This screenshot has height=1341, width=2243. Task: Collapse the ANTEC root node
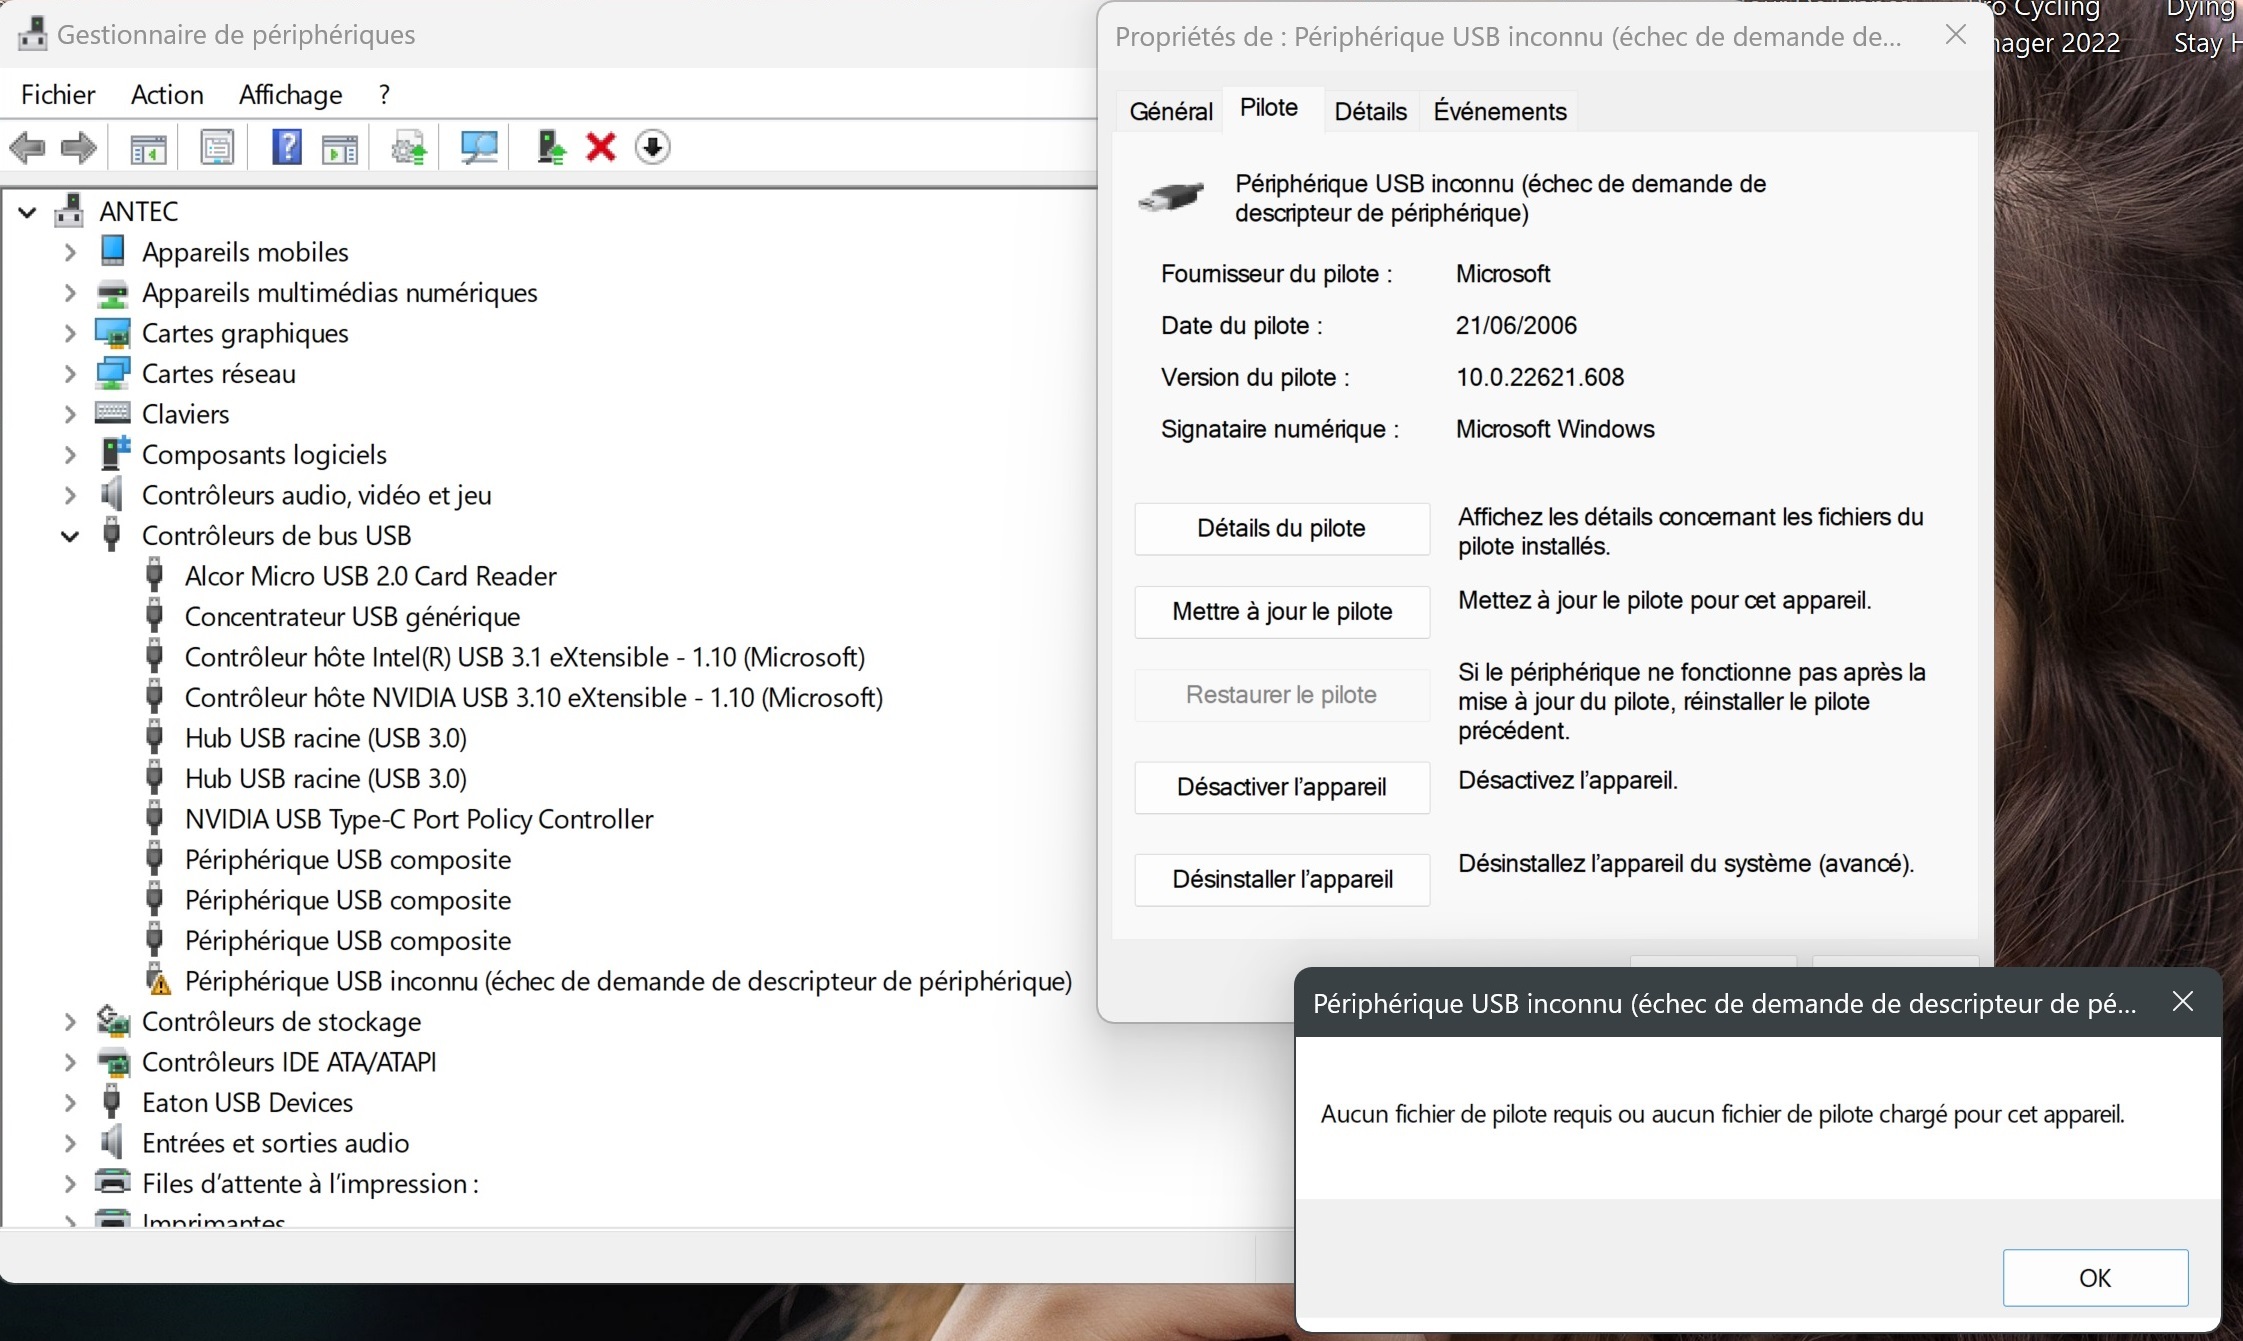click(x=28, y=212)
